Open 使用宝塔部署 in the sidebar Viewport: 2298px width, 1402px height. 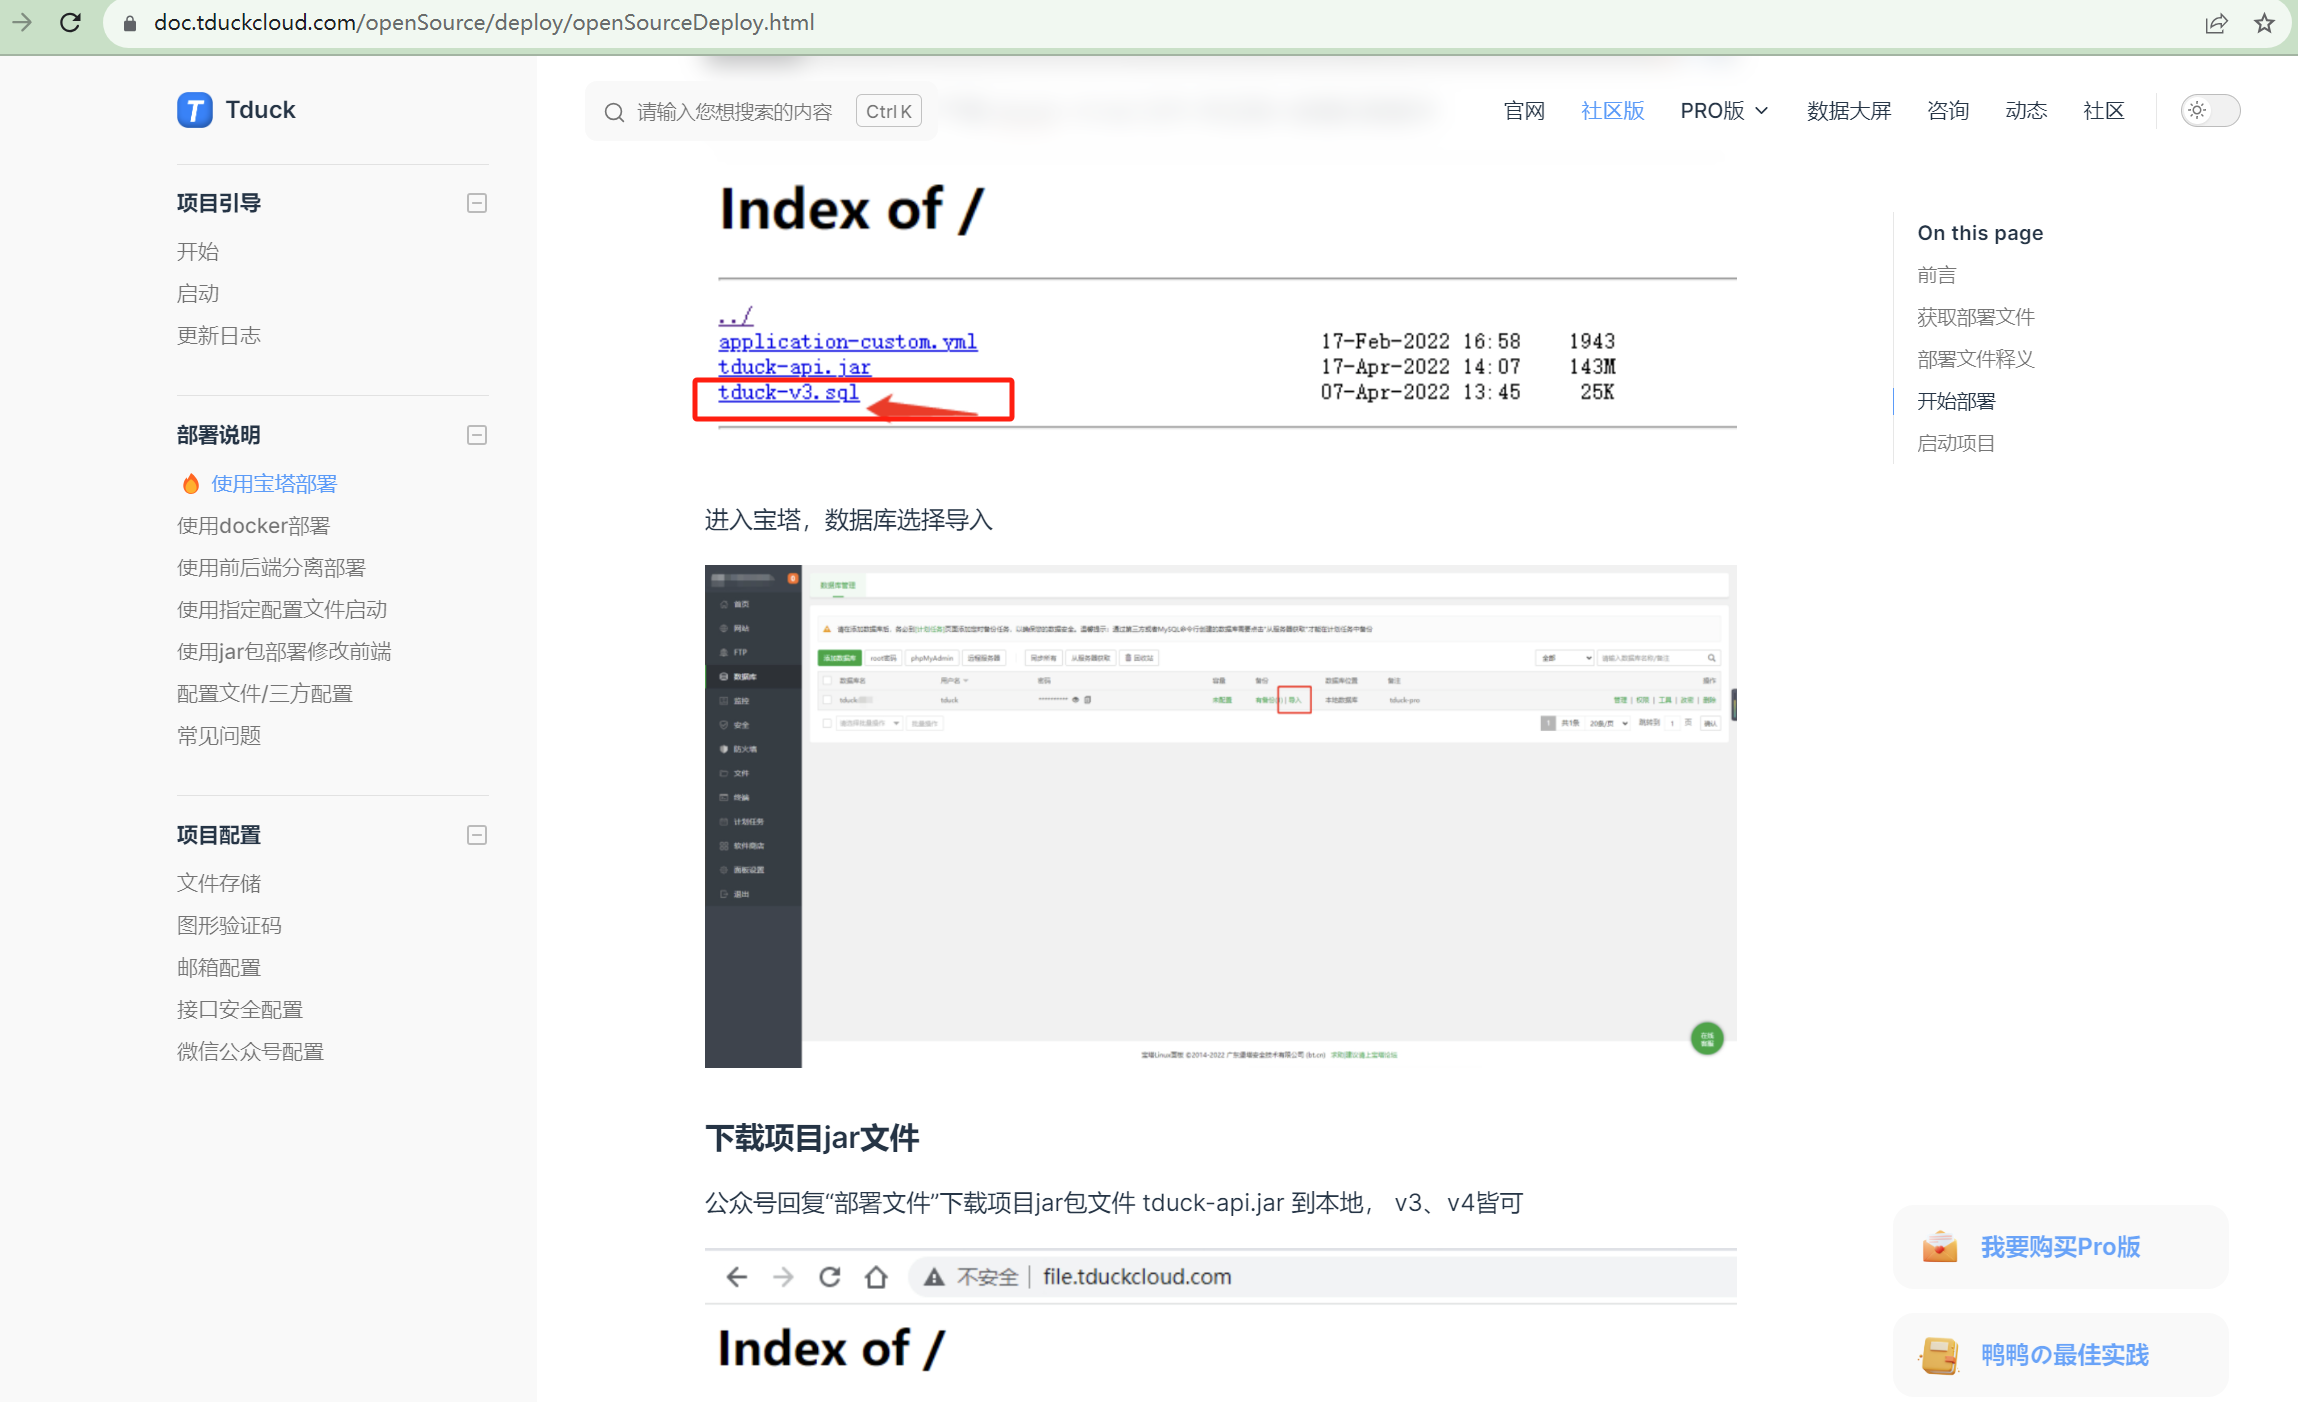[x=274, y=484]
